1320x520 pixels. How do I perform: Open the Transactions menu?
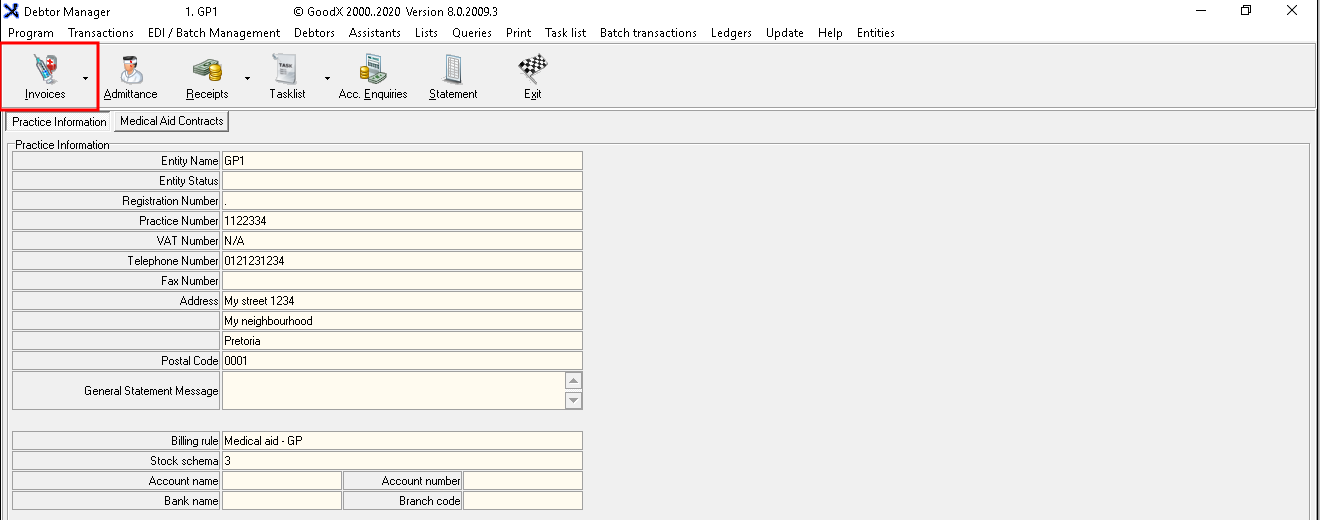coord(100,33)
